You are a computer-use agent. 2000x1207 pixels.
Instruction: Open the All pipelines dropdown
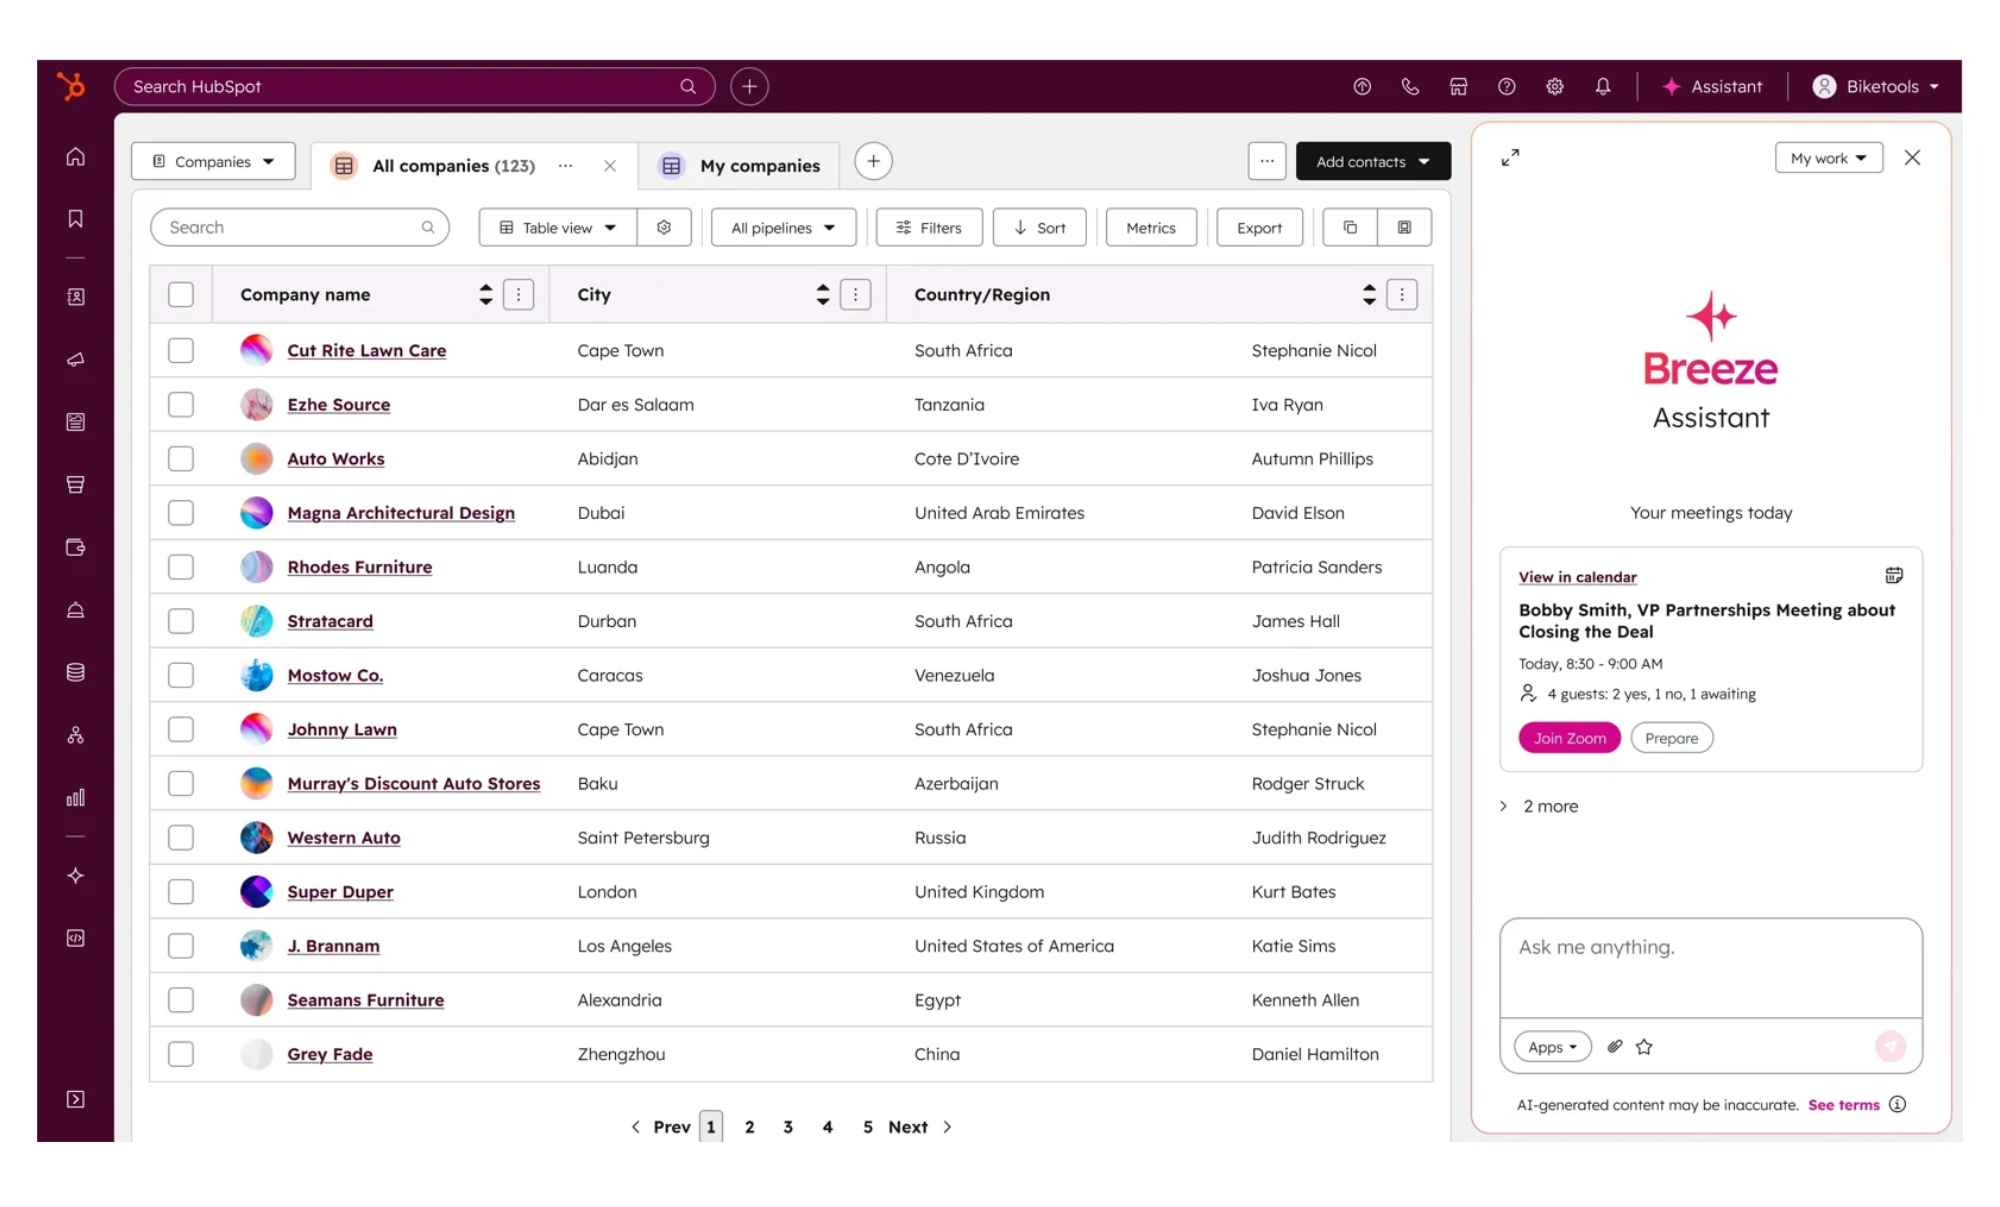click(783, 228)
